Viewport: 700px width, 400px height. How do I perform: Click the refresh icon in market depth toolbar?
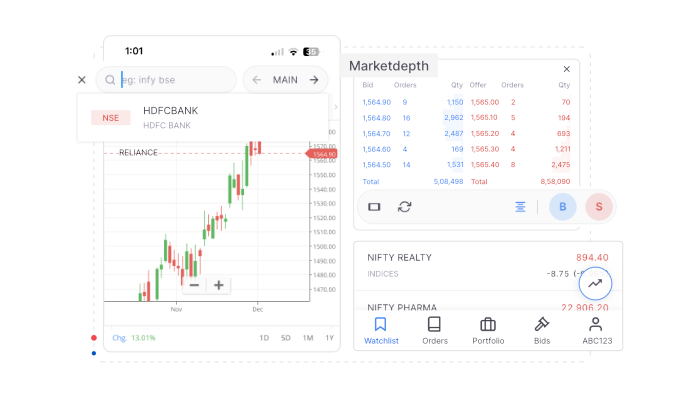tap(405, 207)
